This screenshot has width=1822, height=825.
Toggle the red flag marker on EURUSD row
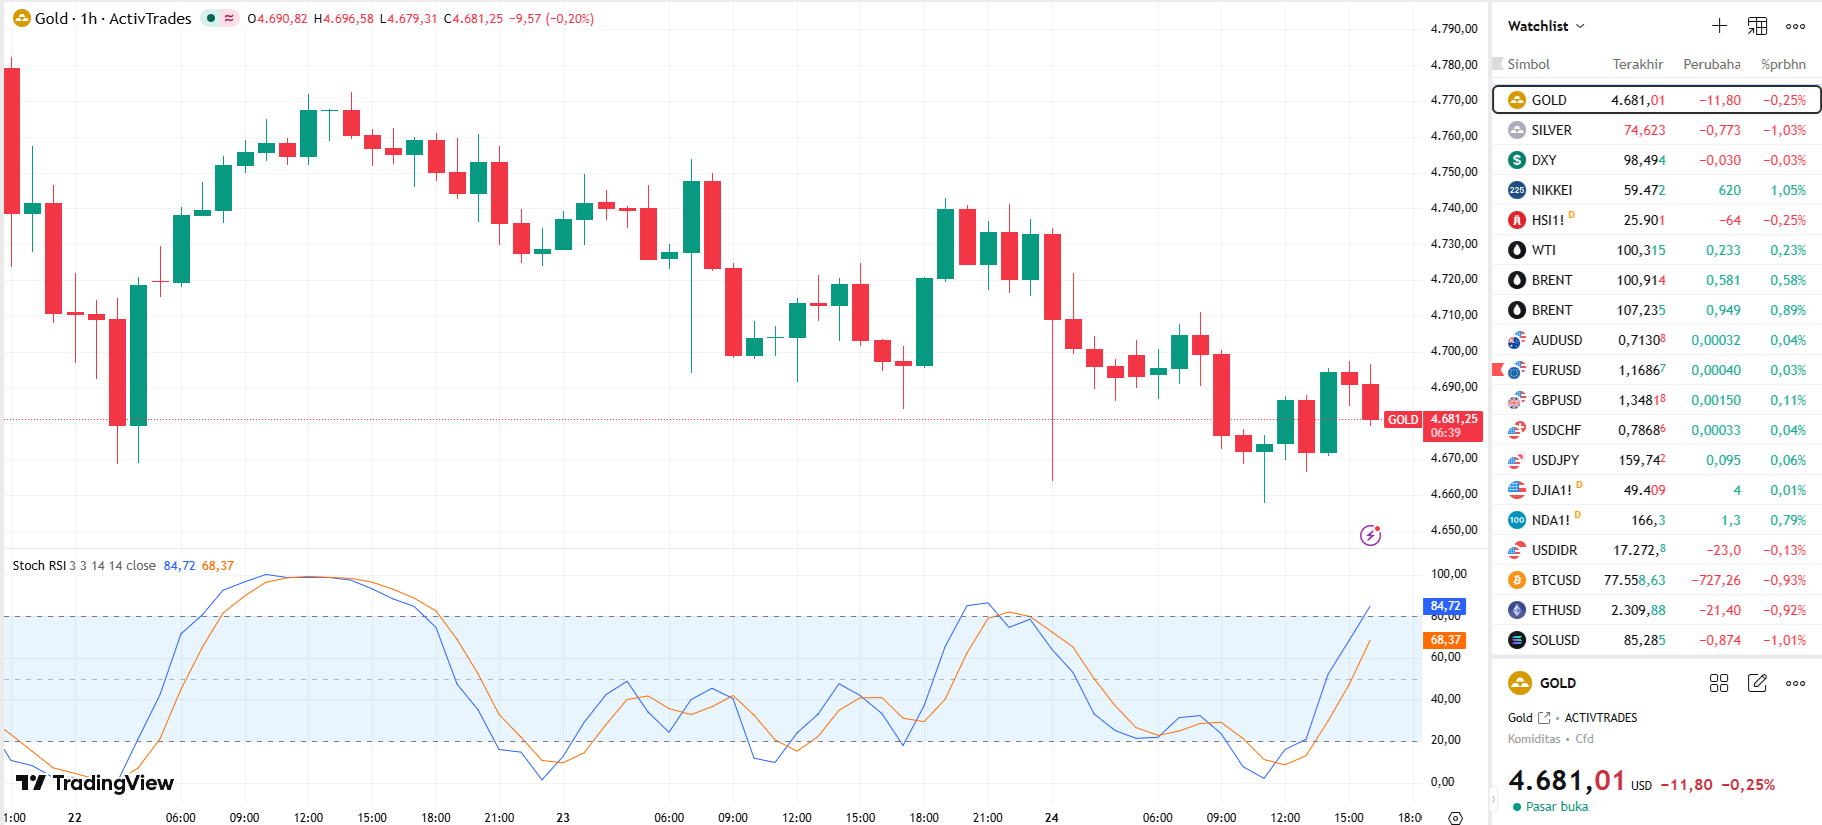pos(1498,370)
